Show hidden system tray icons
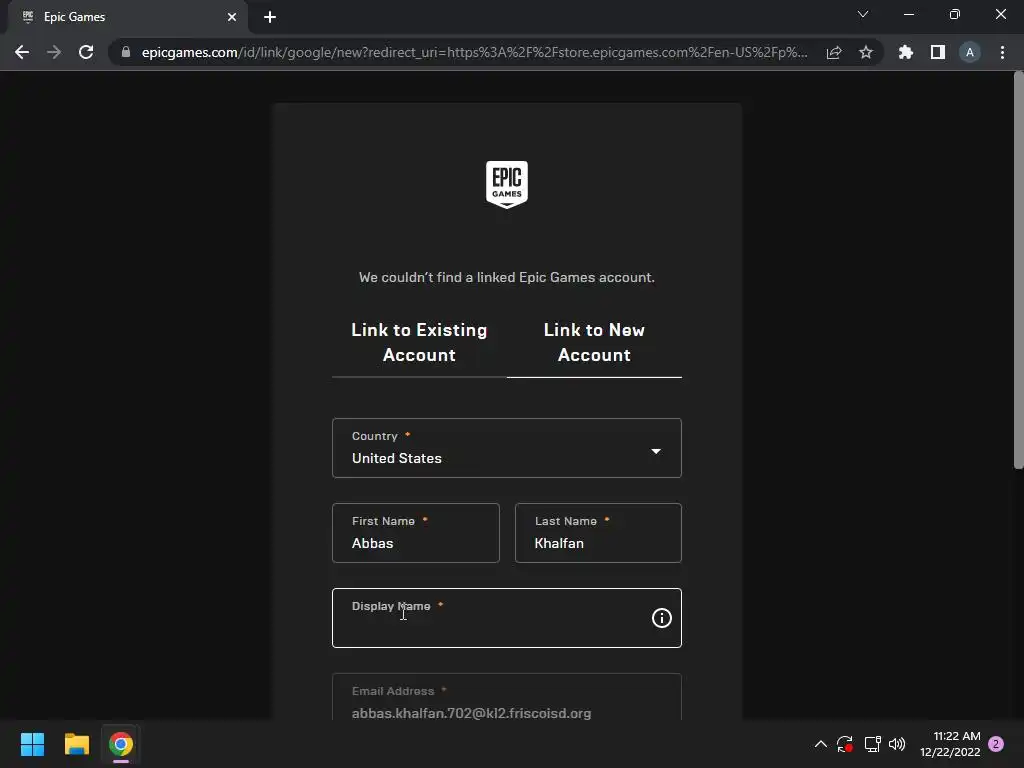Screen dimensions: 1024x768 (821, 744)
